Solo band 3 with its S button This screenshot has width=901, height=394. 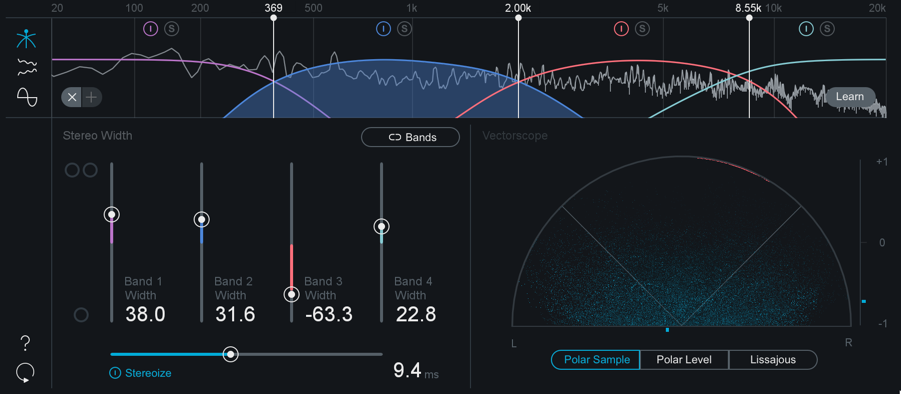[642, 29]
